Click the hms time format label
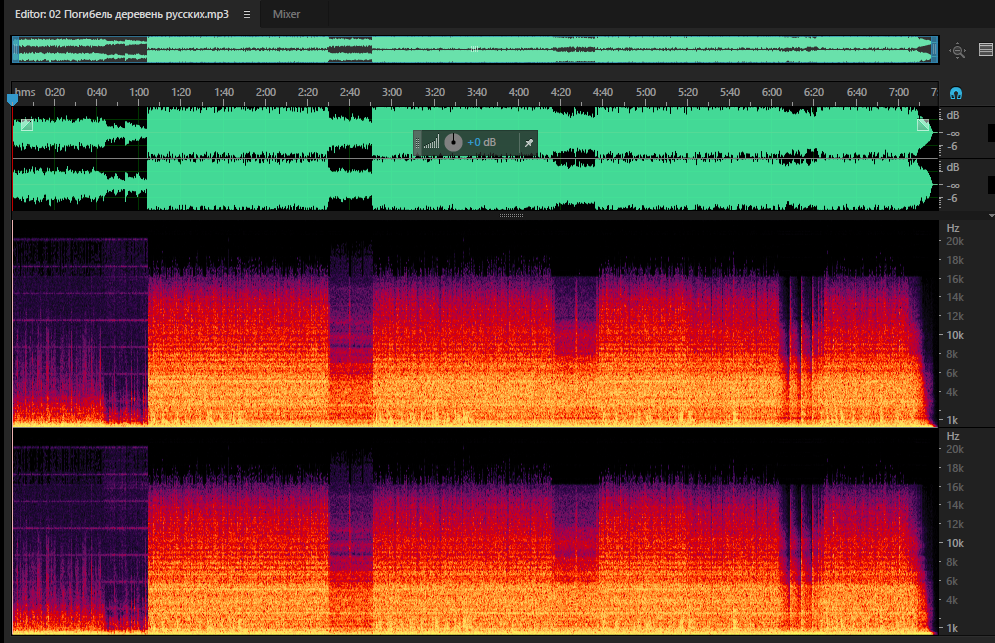This screenshot has height=643, width=995. (25, 92)
